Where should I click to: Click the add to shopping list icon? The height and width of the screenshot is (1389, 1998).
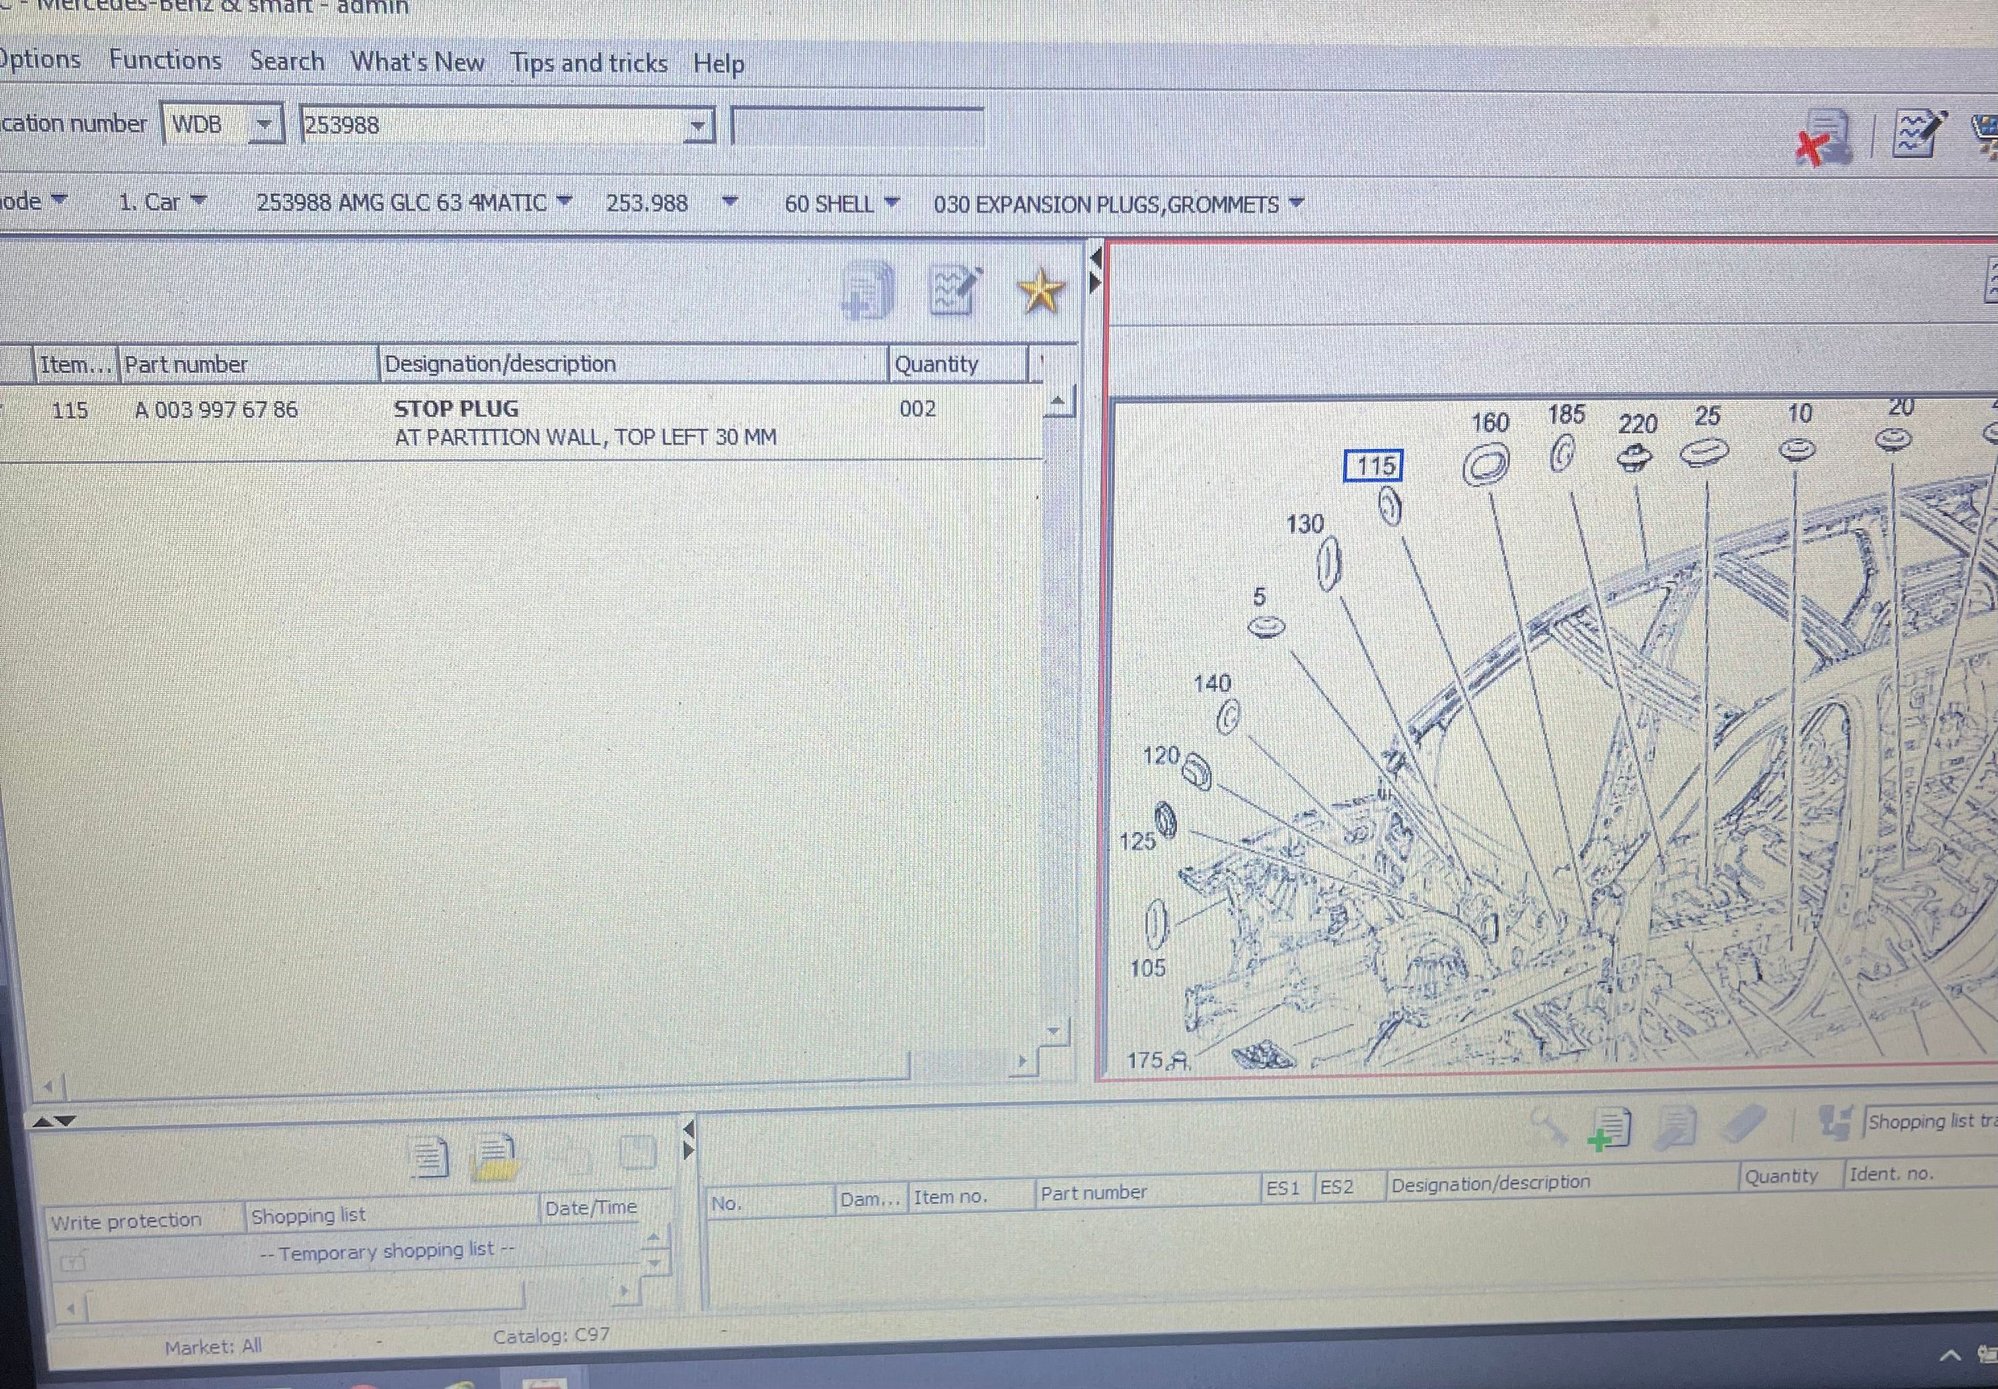(867, 291)
